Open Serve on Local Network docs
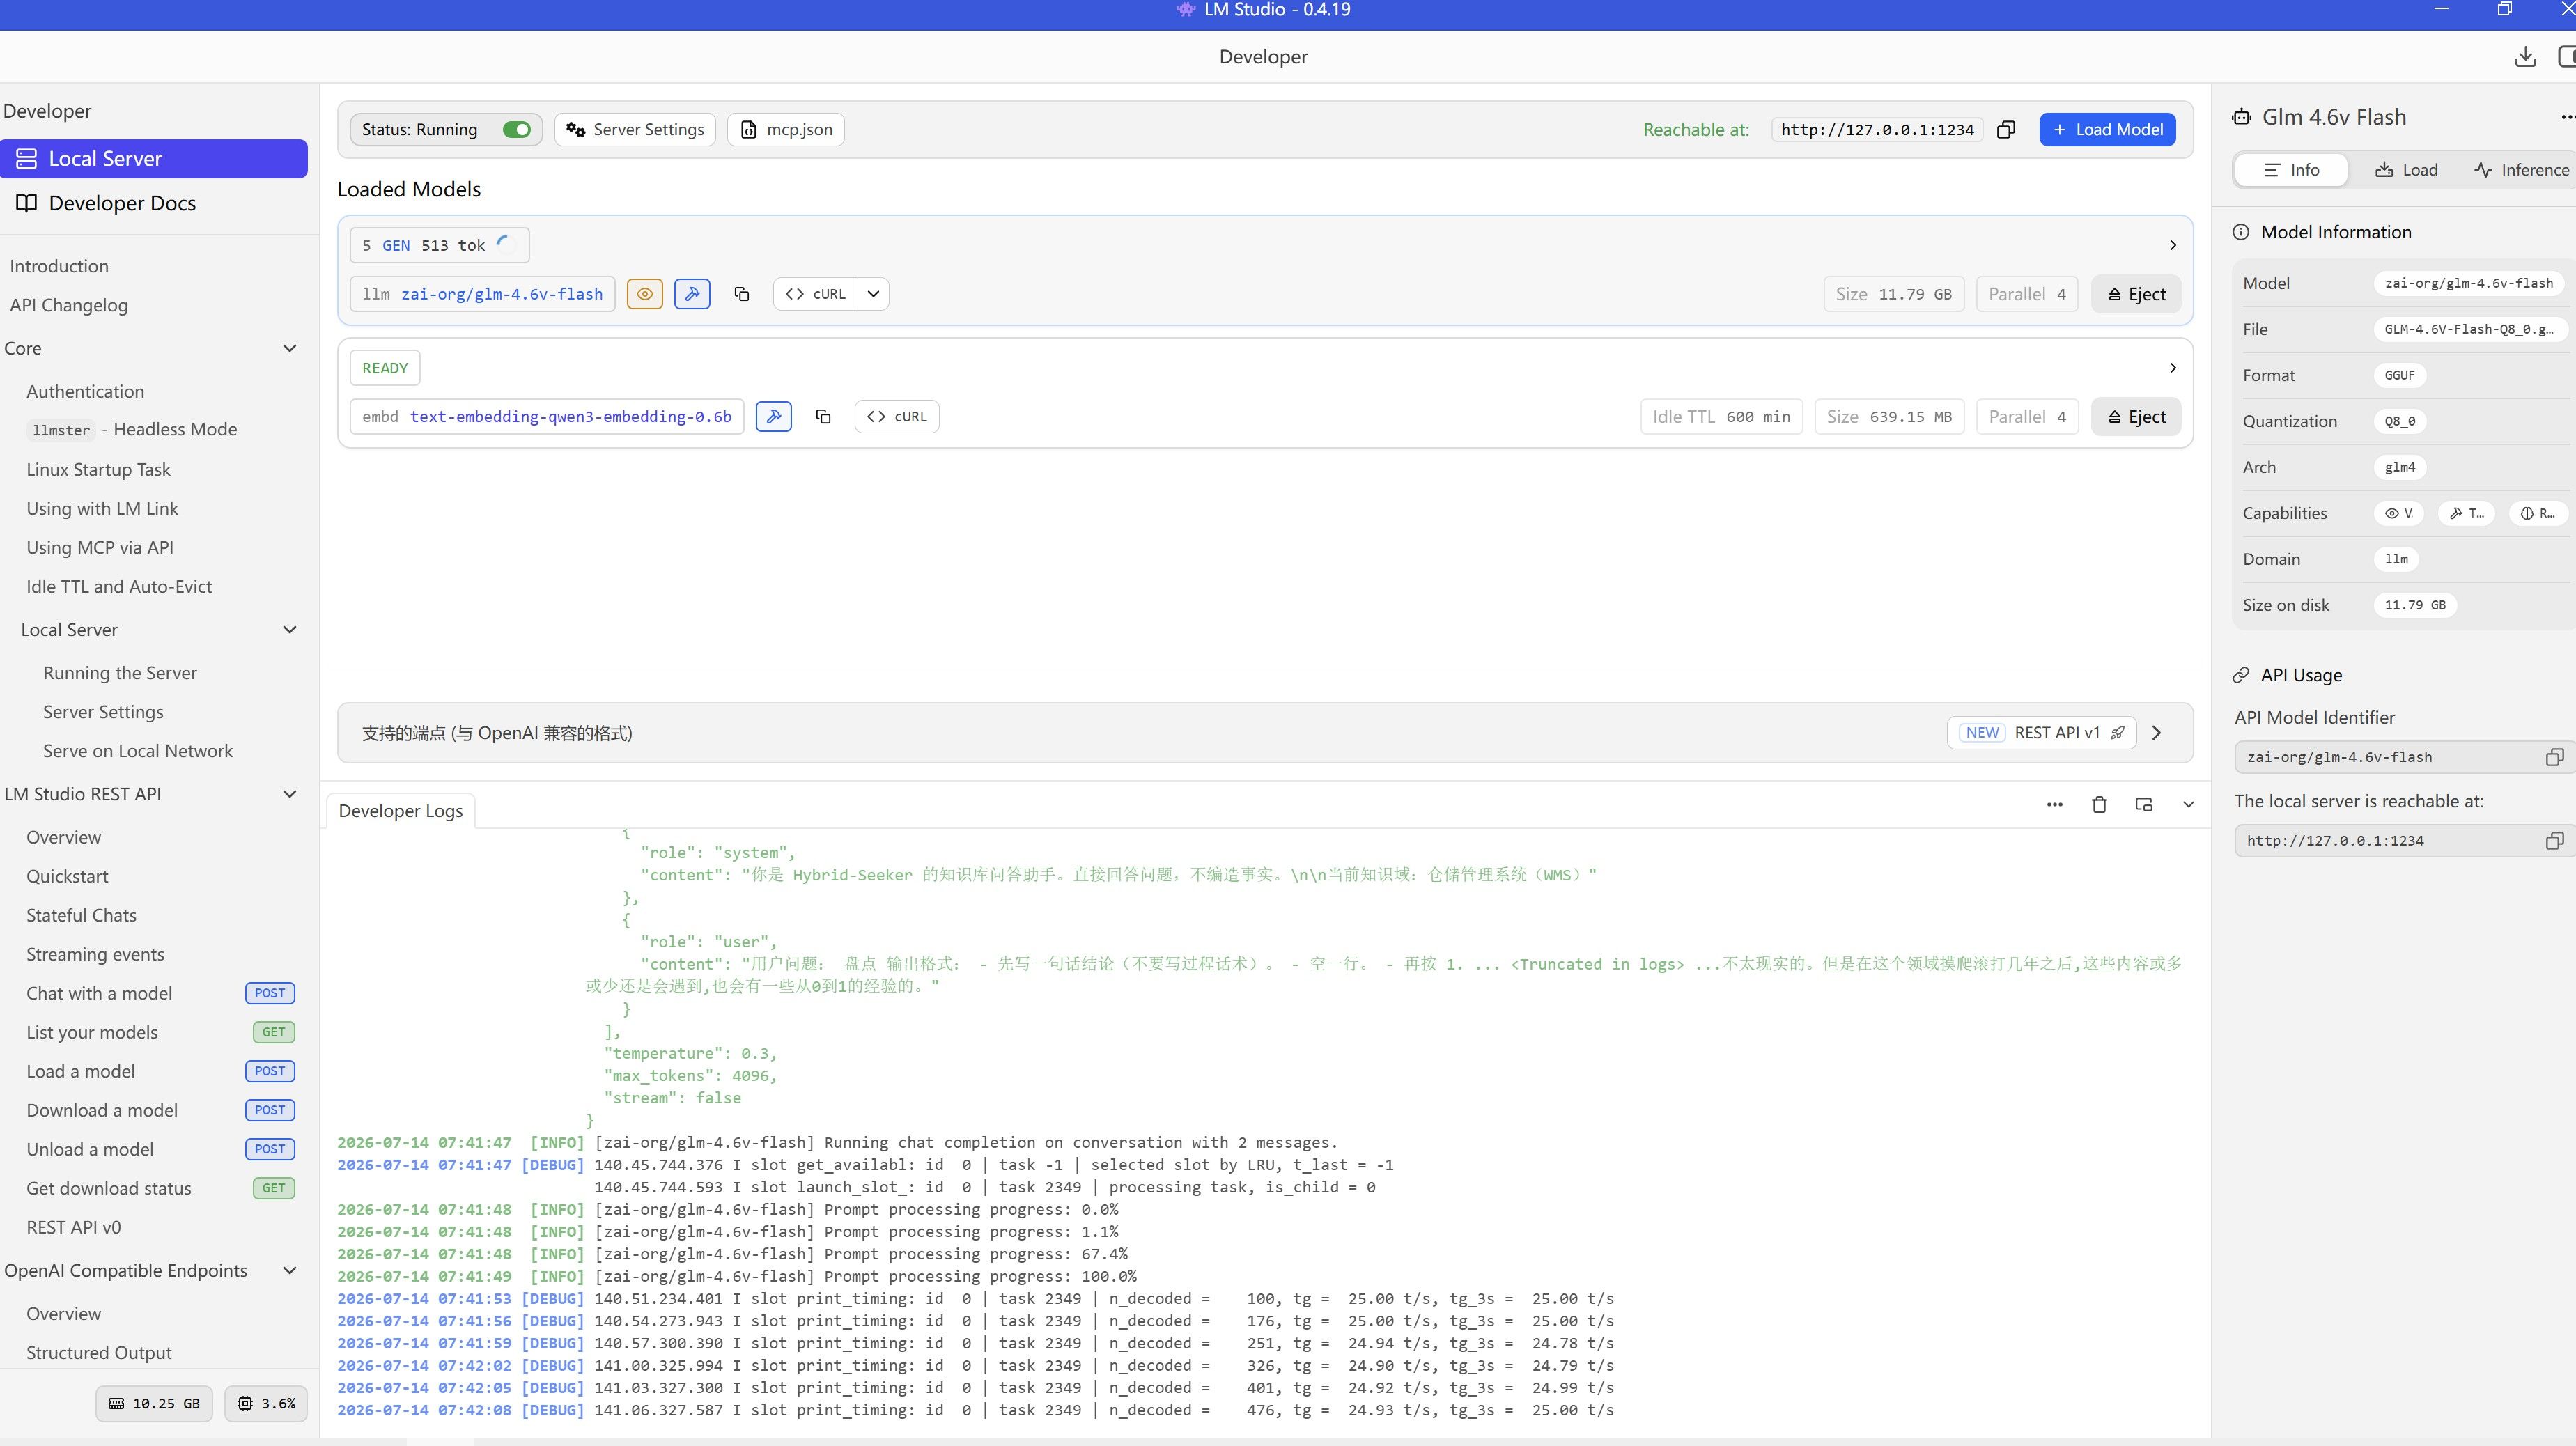 pos(138,751)
